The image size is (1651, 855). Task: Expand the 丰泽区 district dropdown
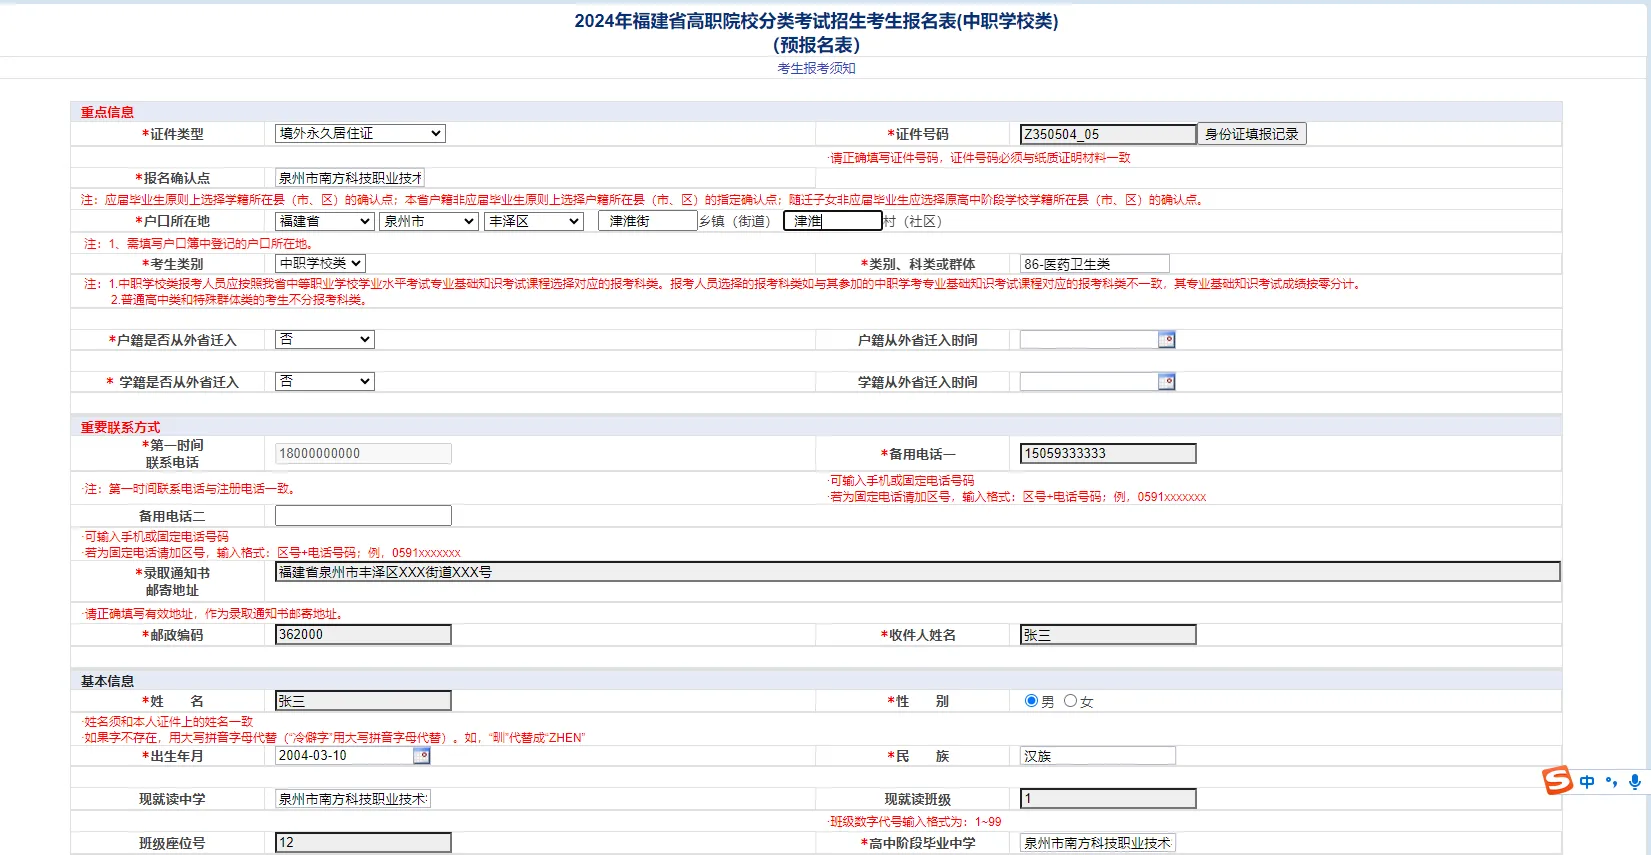(533, 221)
